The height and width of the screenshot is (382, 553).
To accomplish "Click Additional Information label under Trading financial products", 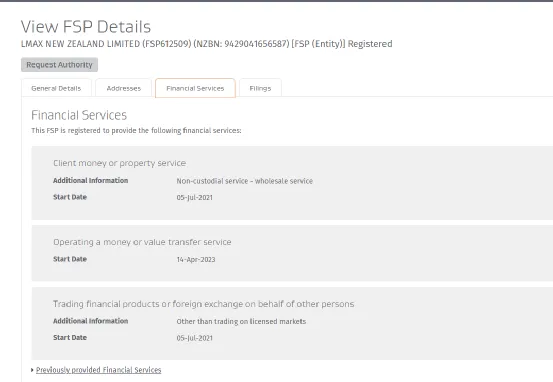I will click(x=91, y=321).
